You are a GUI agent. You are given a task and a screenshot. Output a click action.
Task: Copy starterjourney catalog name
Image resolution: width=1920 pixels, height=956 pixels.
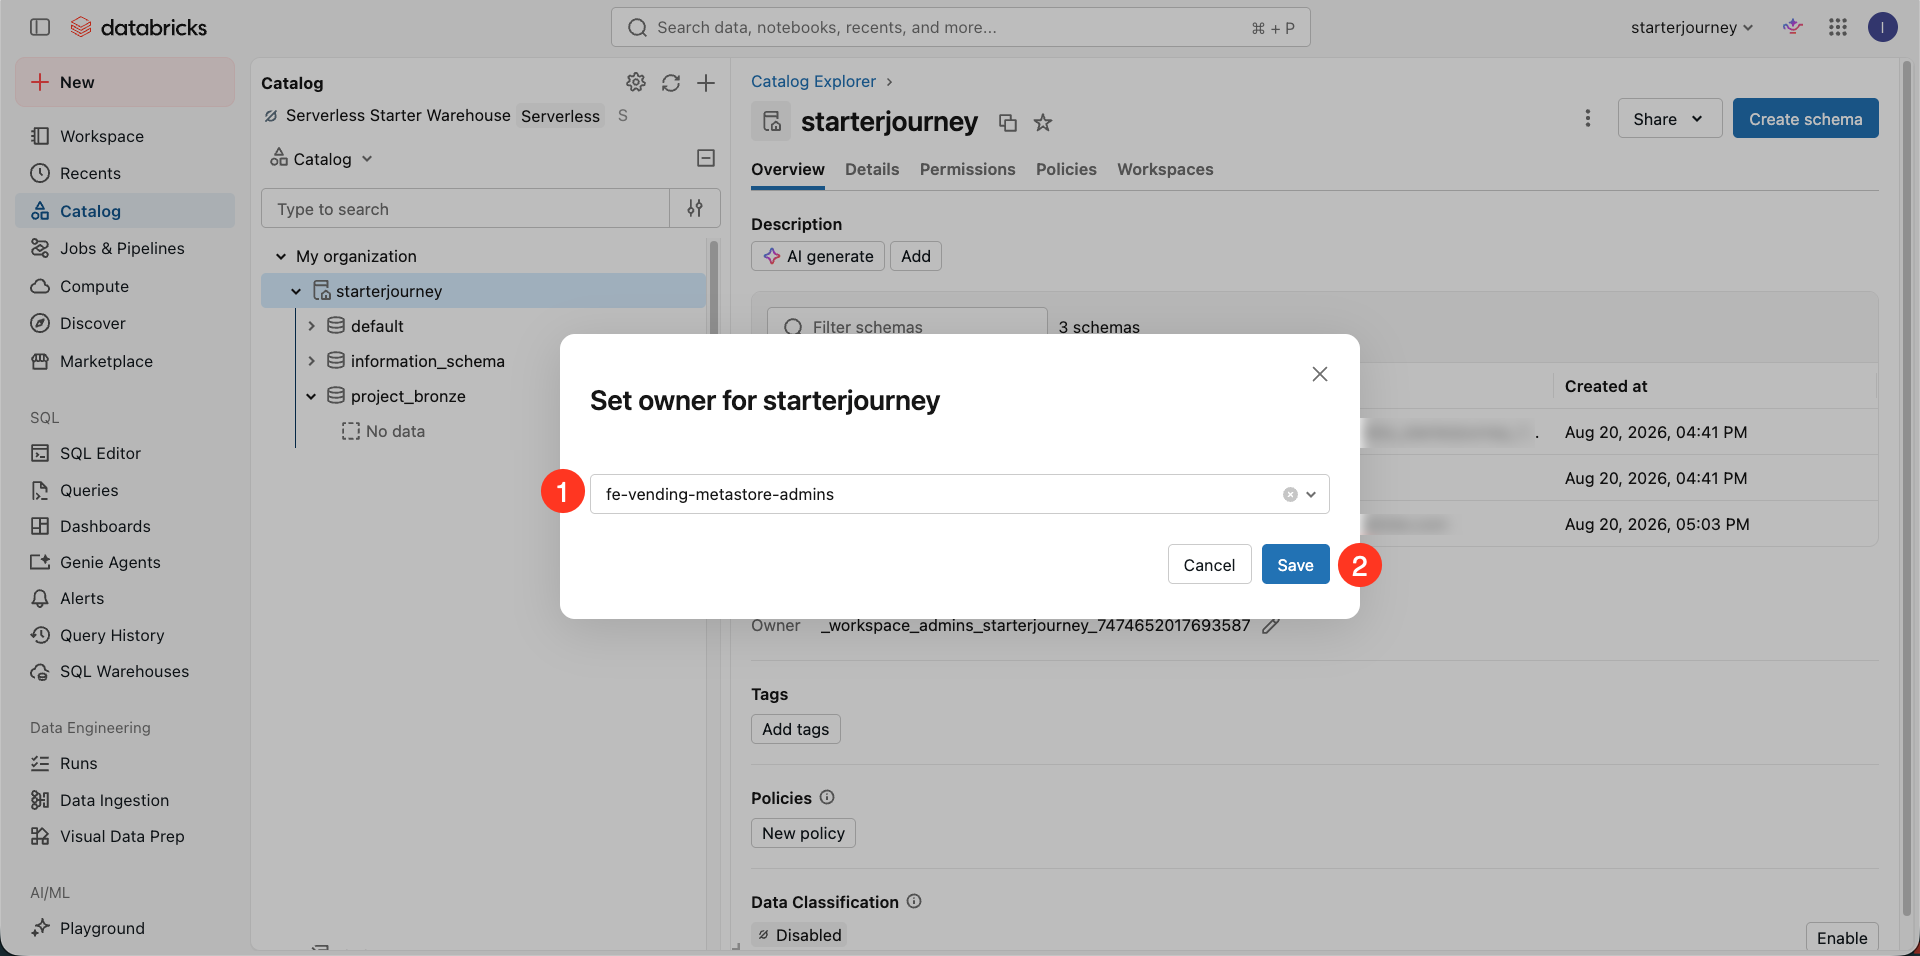tap(1008, 122)
